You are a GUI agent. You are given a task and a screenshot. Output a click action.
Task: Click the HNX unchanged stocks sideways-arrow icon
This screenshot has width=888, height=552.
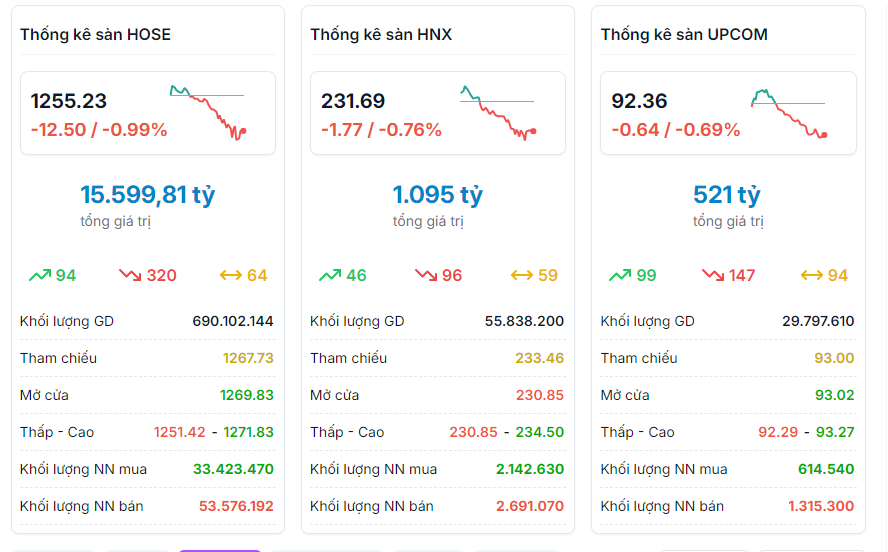tap(521, 275)
